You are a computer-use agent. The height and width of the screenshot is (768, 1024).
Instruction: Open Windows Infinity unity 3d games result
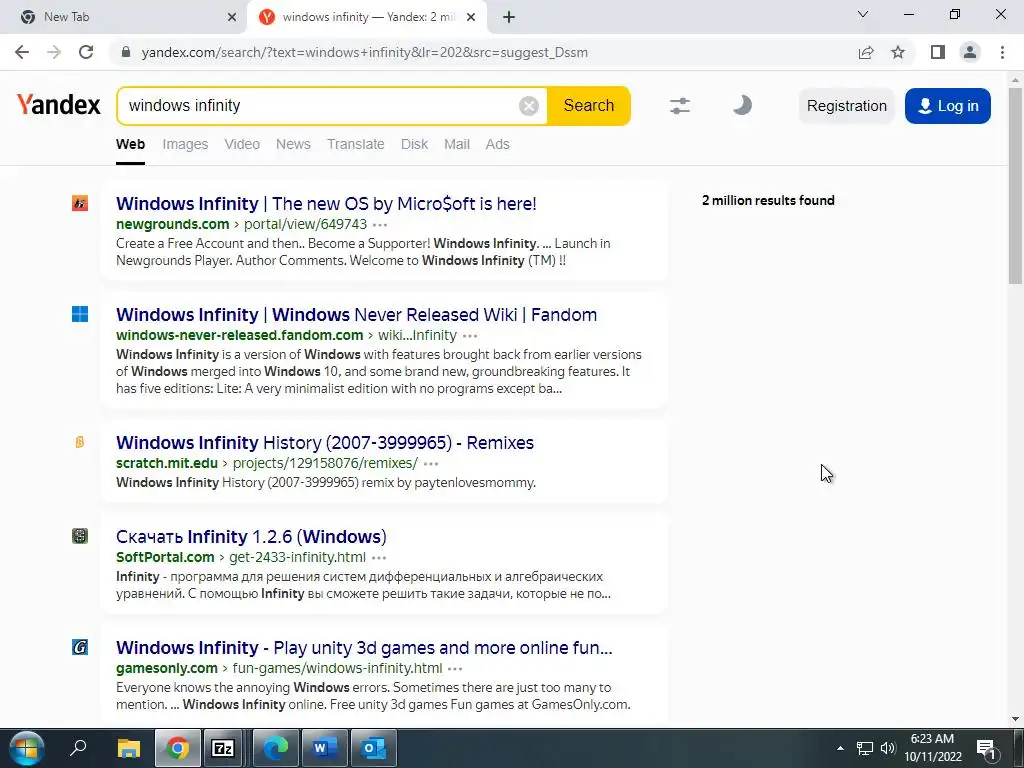point(364,648)
